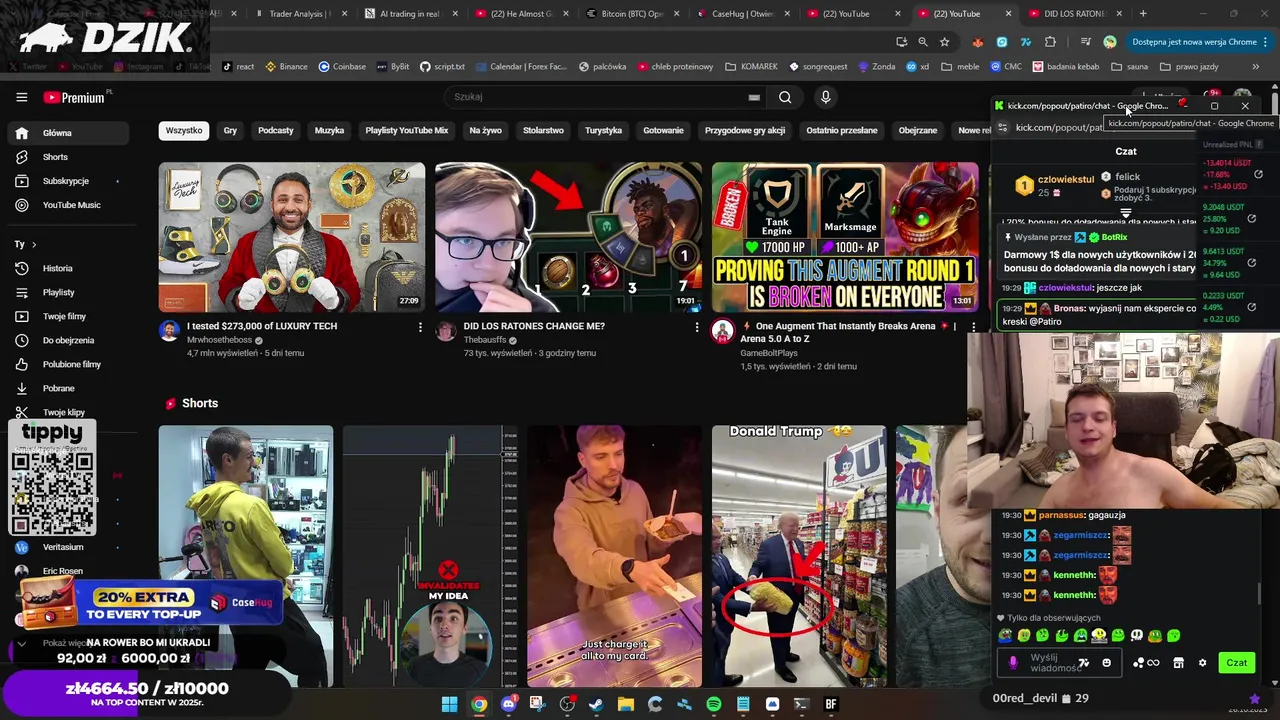Open Twoje filmy in the sidebar
The height and width of the screenshot is (720, 1280).
pos(66,316)
